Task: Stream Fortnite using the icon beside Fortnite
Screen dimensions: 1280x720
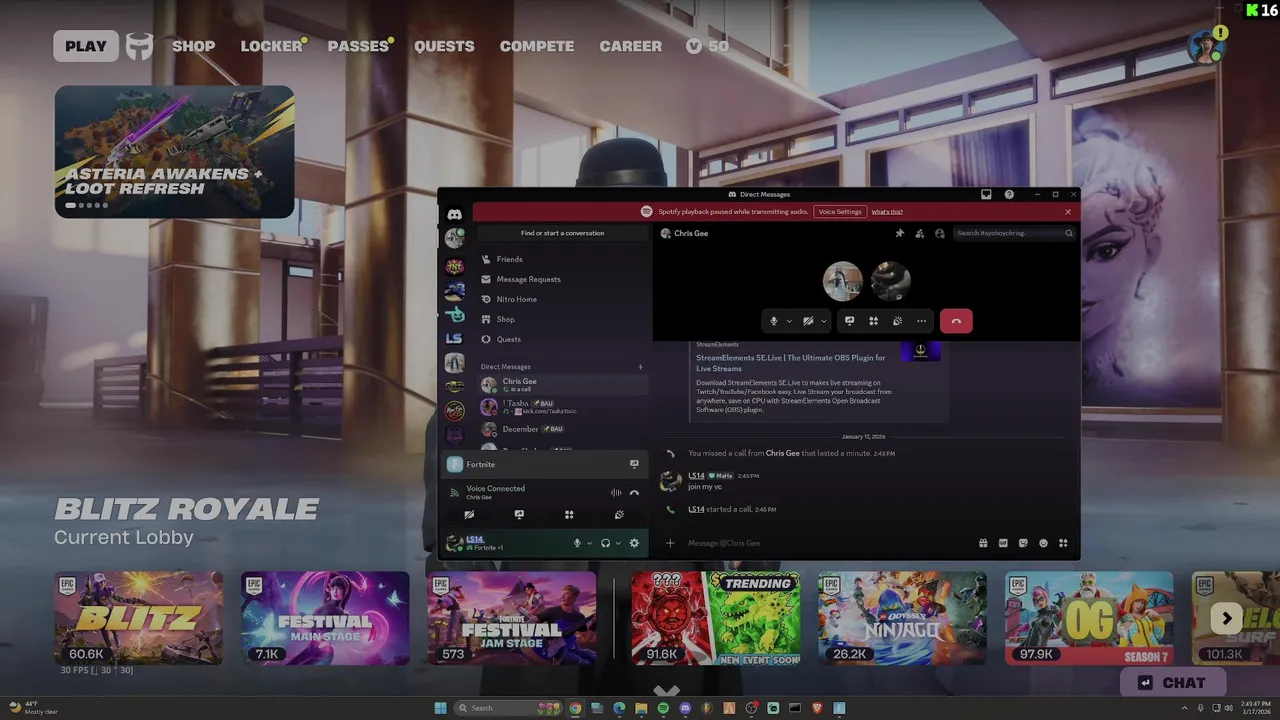Action: [634, 464]
